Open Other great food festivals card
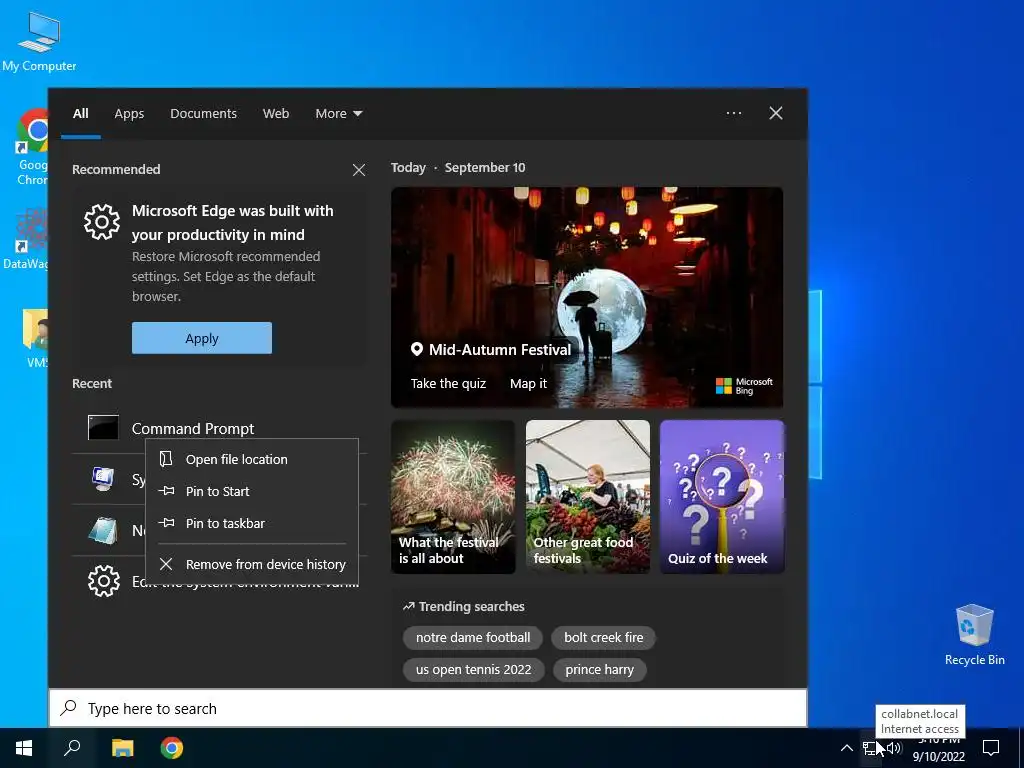 [x=588, y=497]
